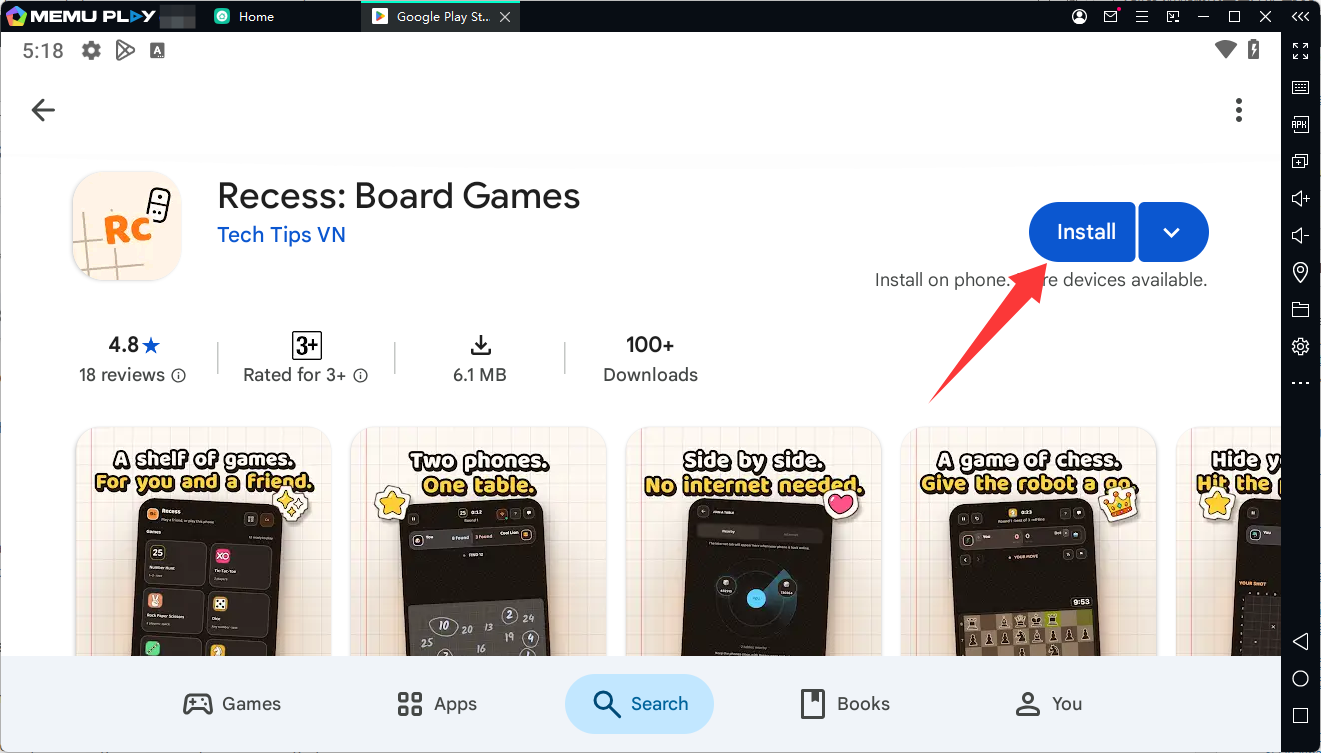Click the reviews info icon
Viewport: 1321px width, 753px height.
pyautogui.click(x=178, y=376)
